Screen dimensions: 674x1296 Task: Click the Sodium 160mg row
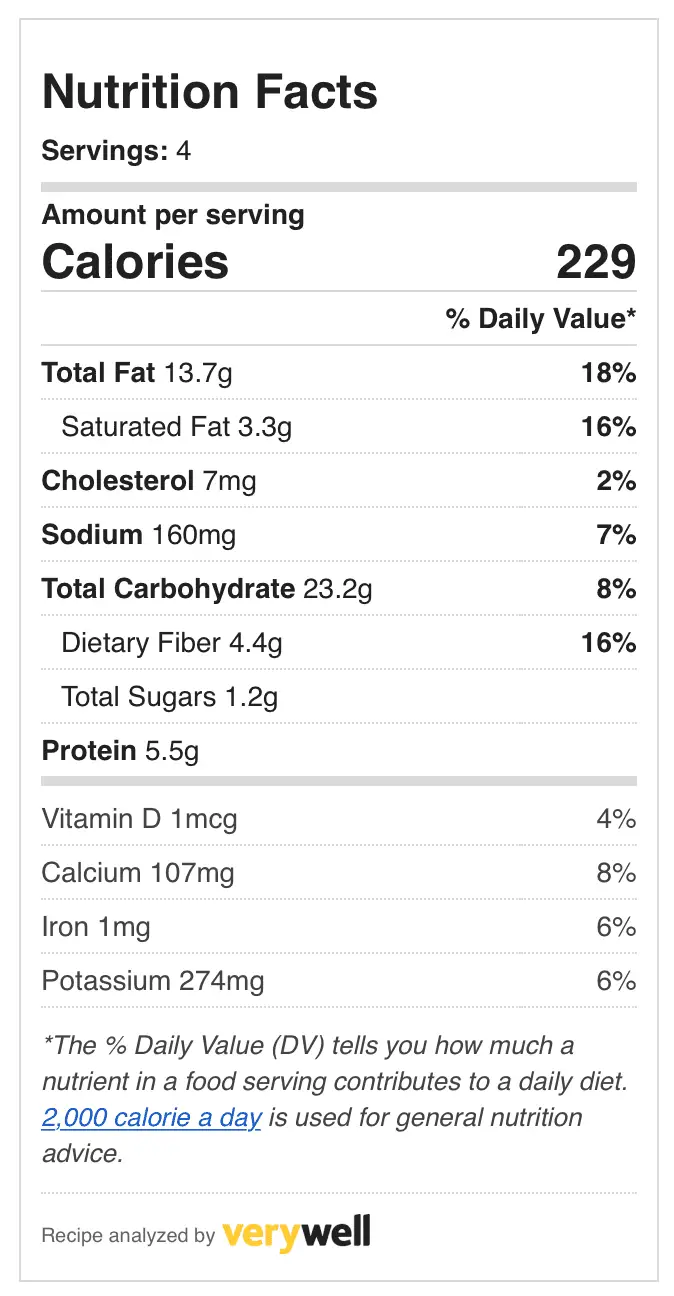tap(339, 535)
